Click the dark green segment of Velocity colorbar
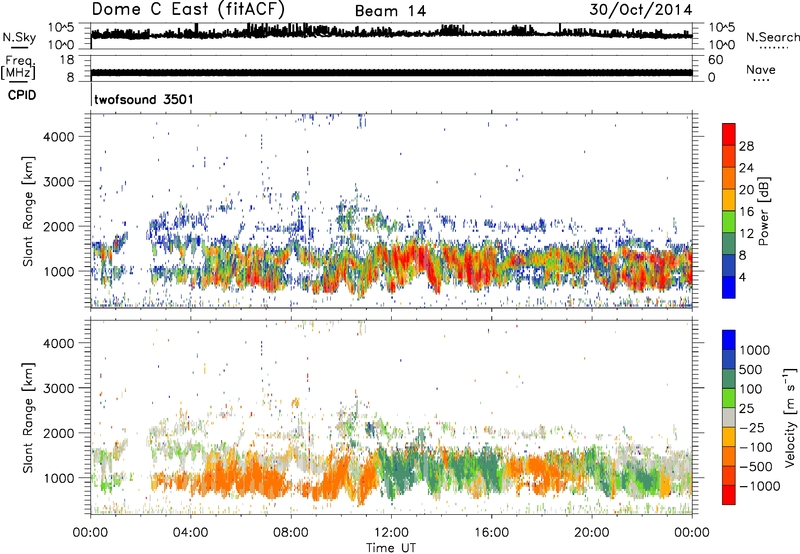Image resolution: width=800 pixels, height=554 pixels. click(x=729, y=379)
